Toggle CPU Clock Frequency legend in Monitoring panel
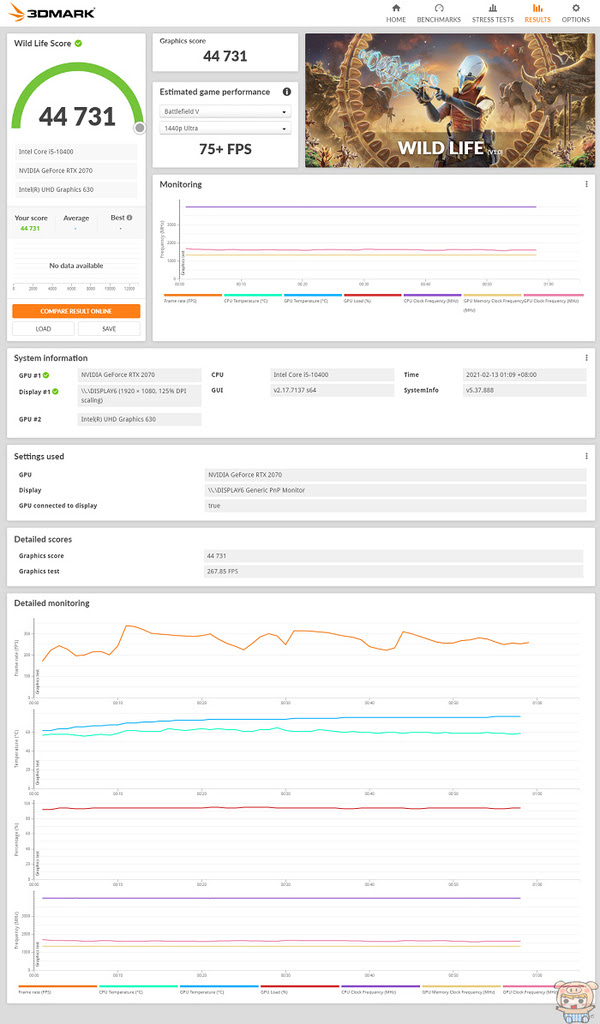Screen dimensions: 600x1024 click(432, 298)
